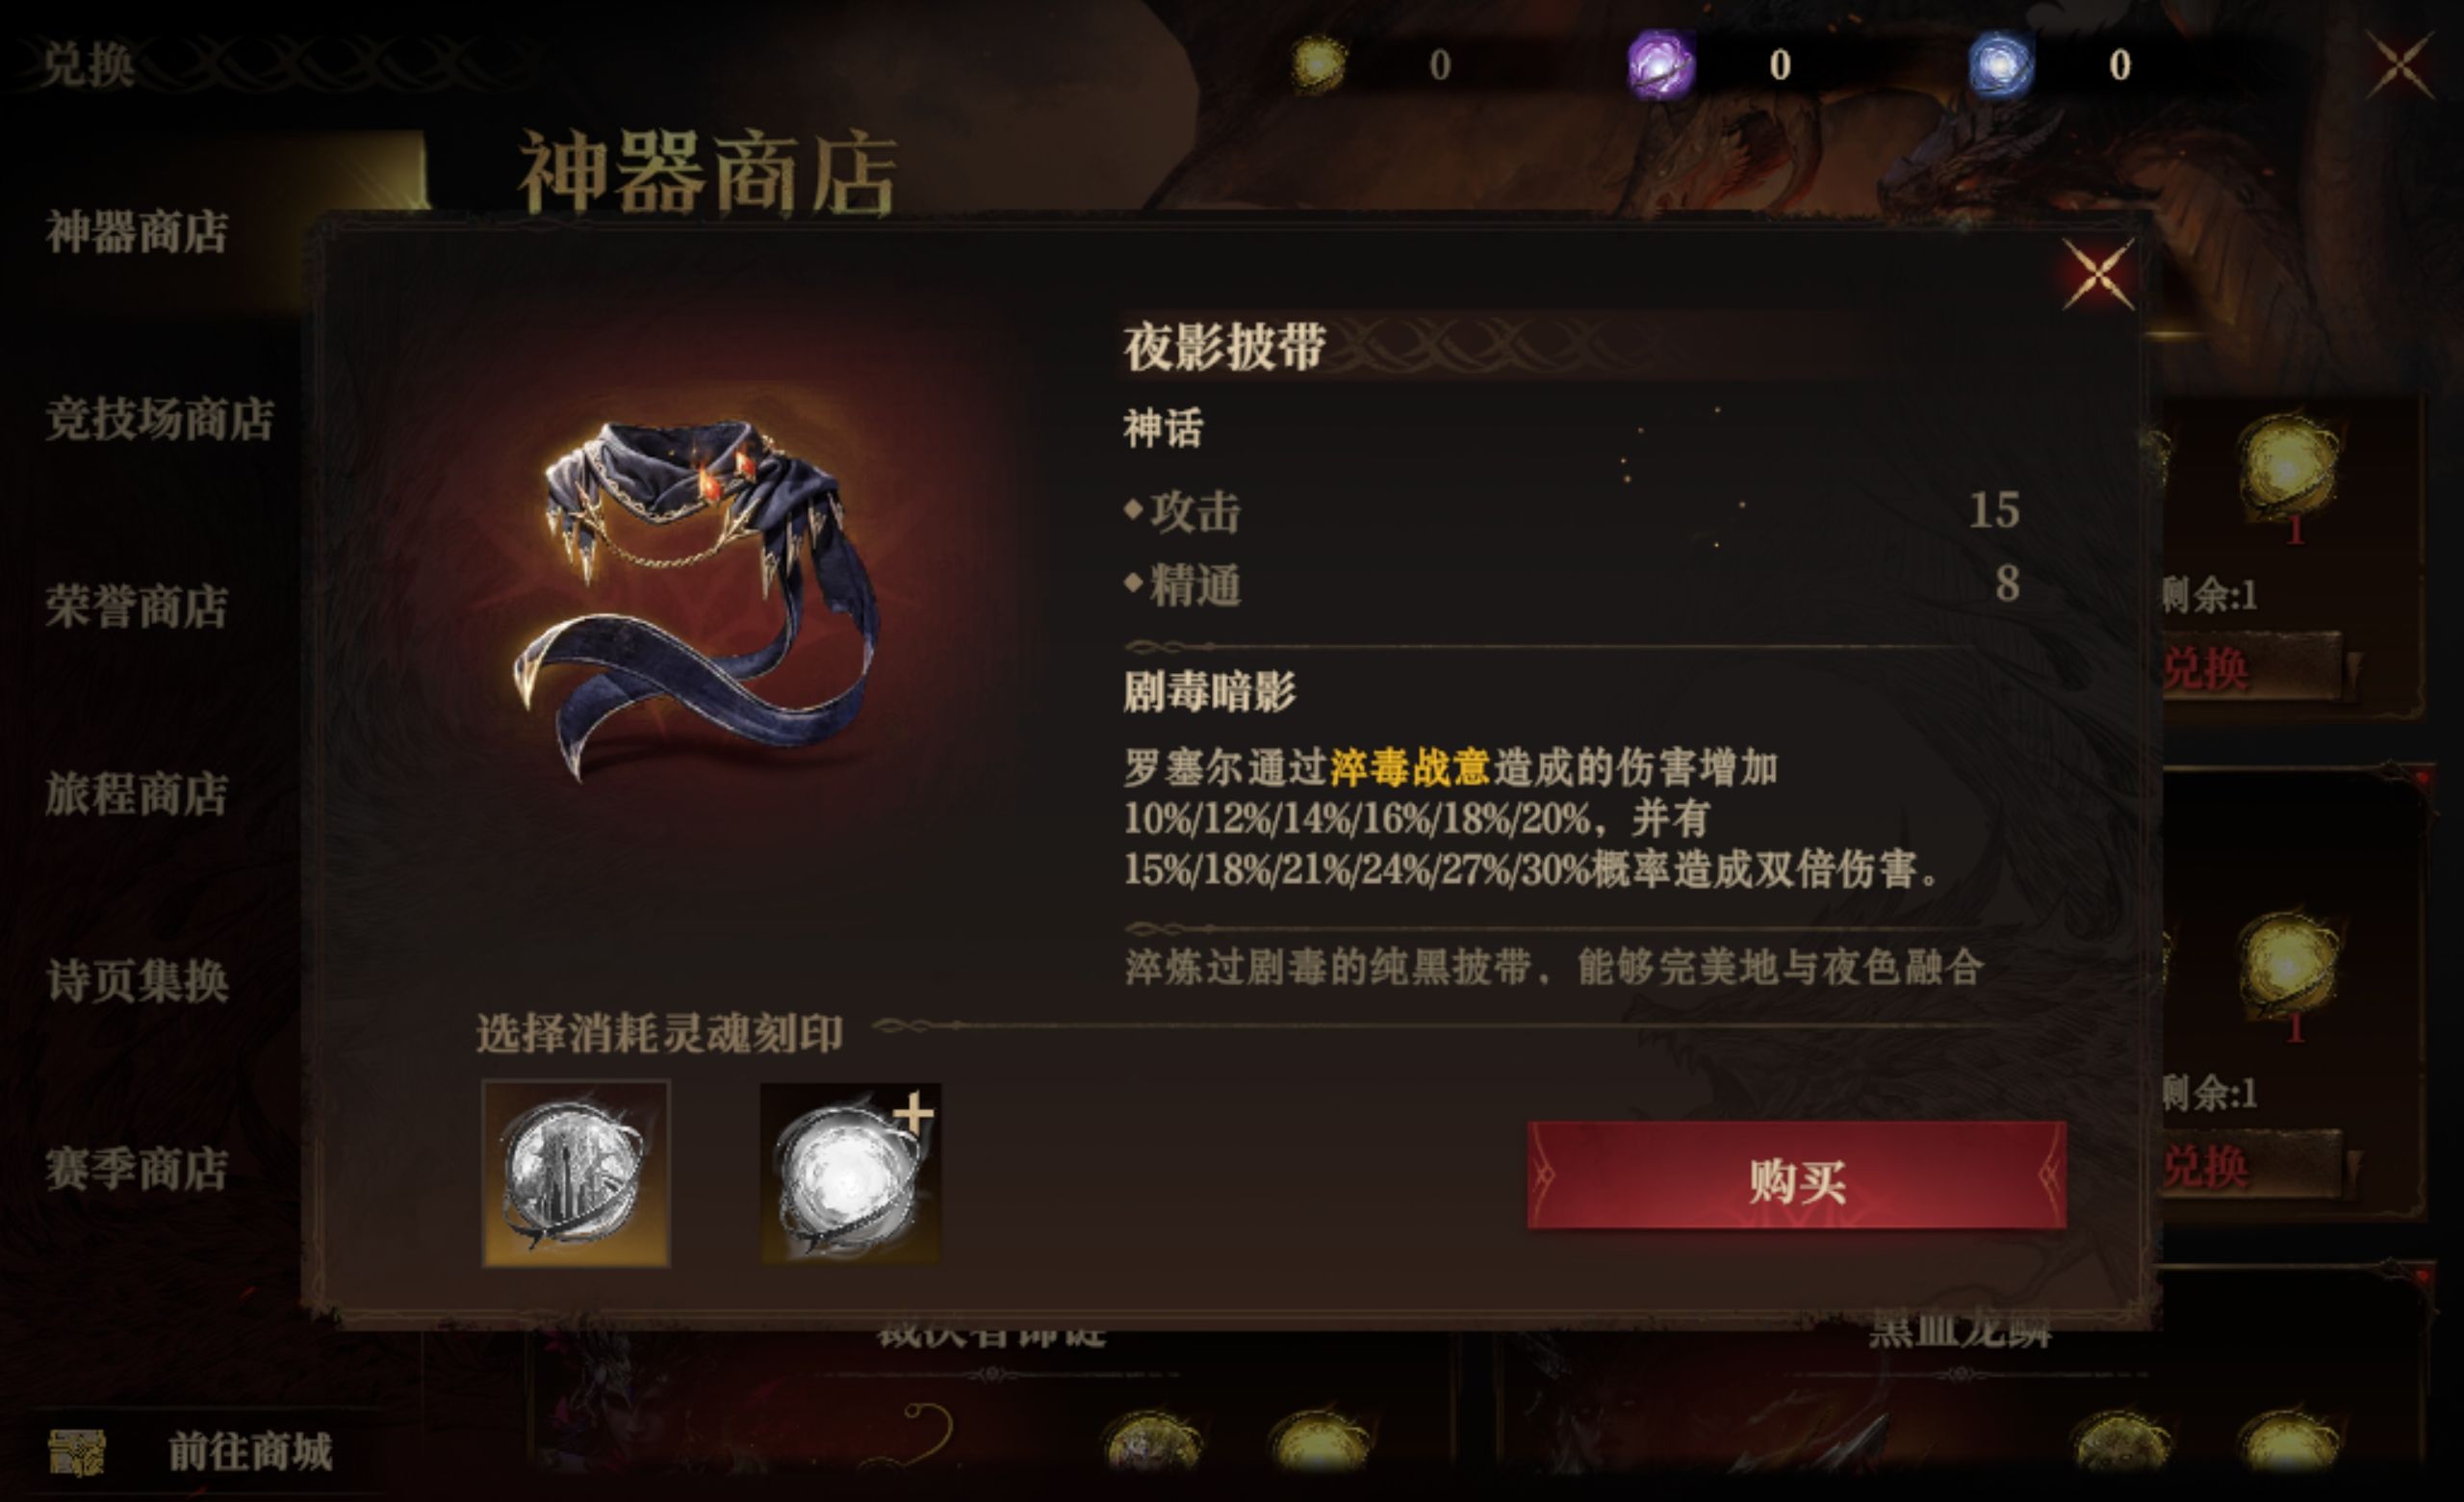The image size is (2464, 1502).
Task: Click the gold coin currency icon
Action: [1318, 64]
